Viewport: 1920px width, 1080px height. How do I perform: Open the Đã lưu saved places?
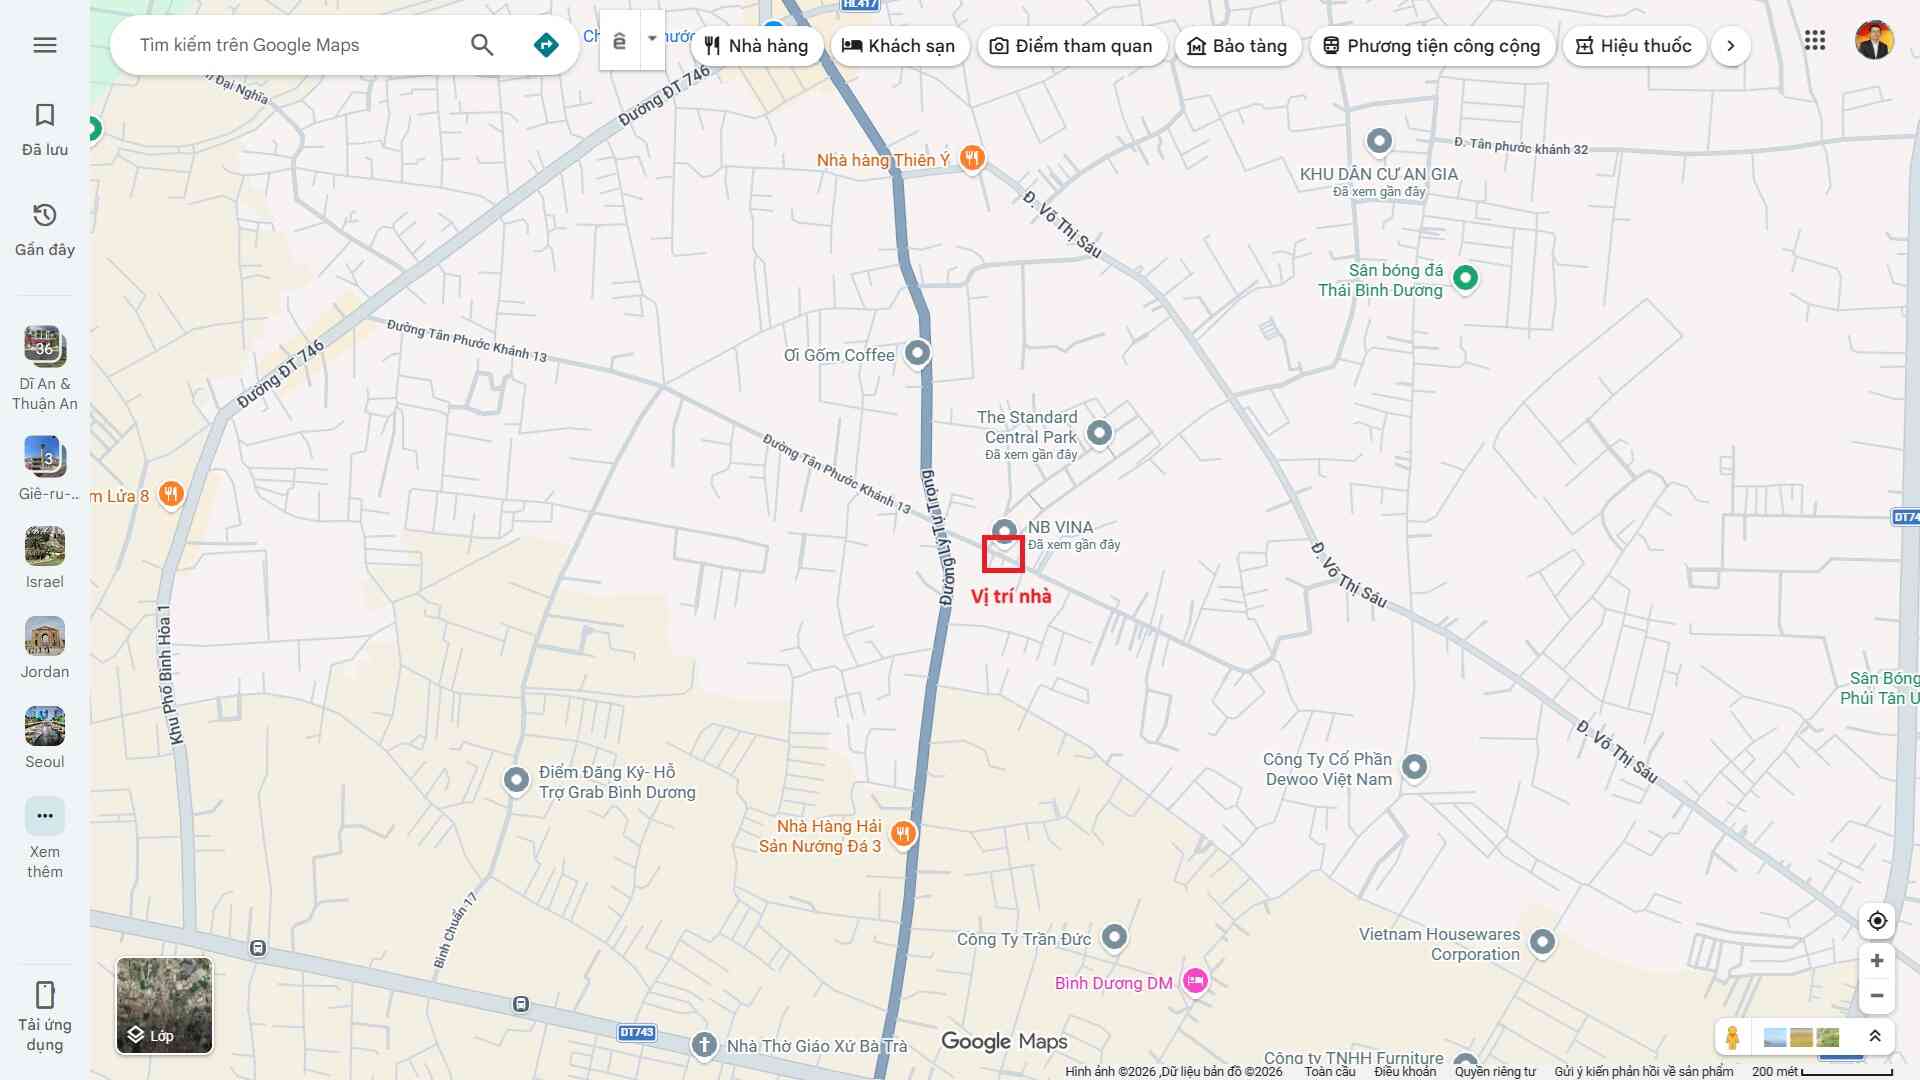tap(45, 130)
